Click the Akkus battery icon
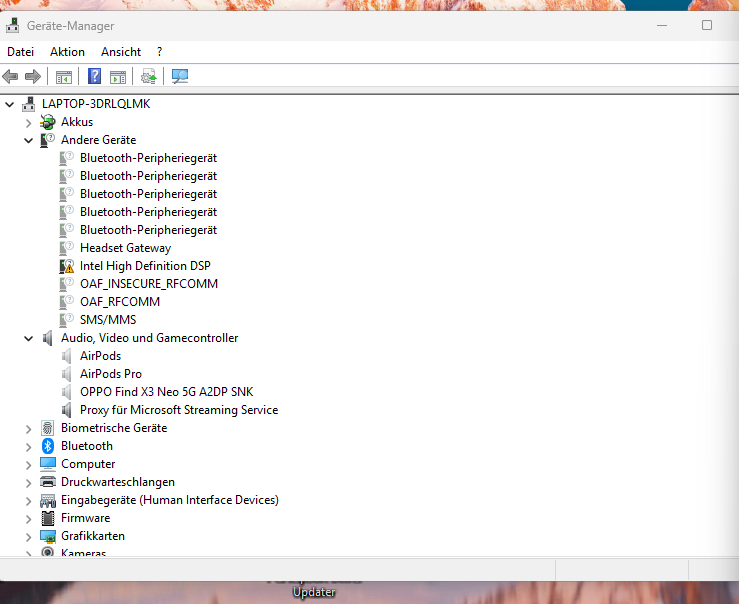The image size is (739, 604). tap(48, 122)
